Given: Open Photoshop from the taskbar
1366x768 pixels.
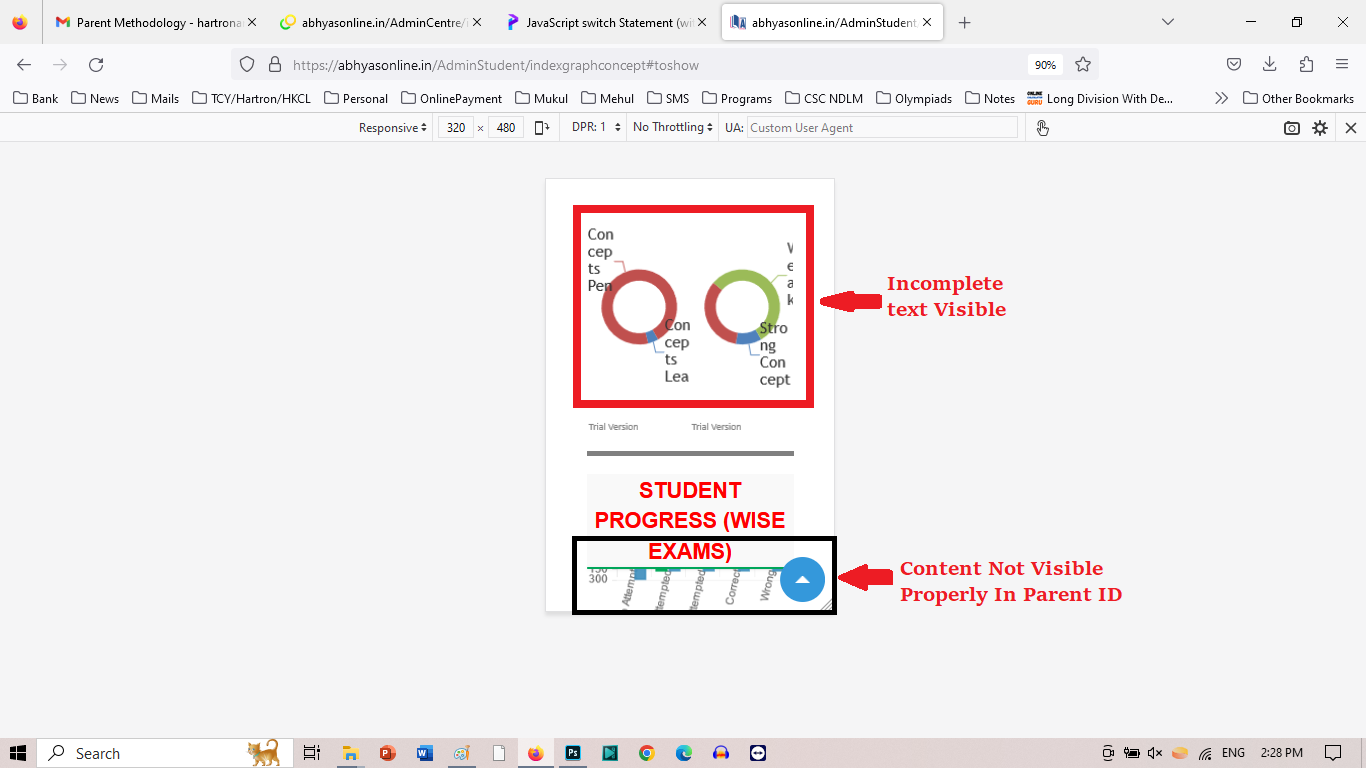Looking at the screenshot, I should (573, 753).
